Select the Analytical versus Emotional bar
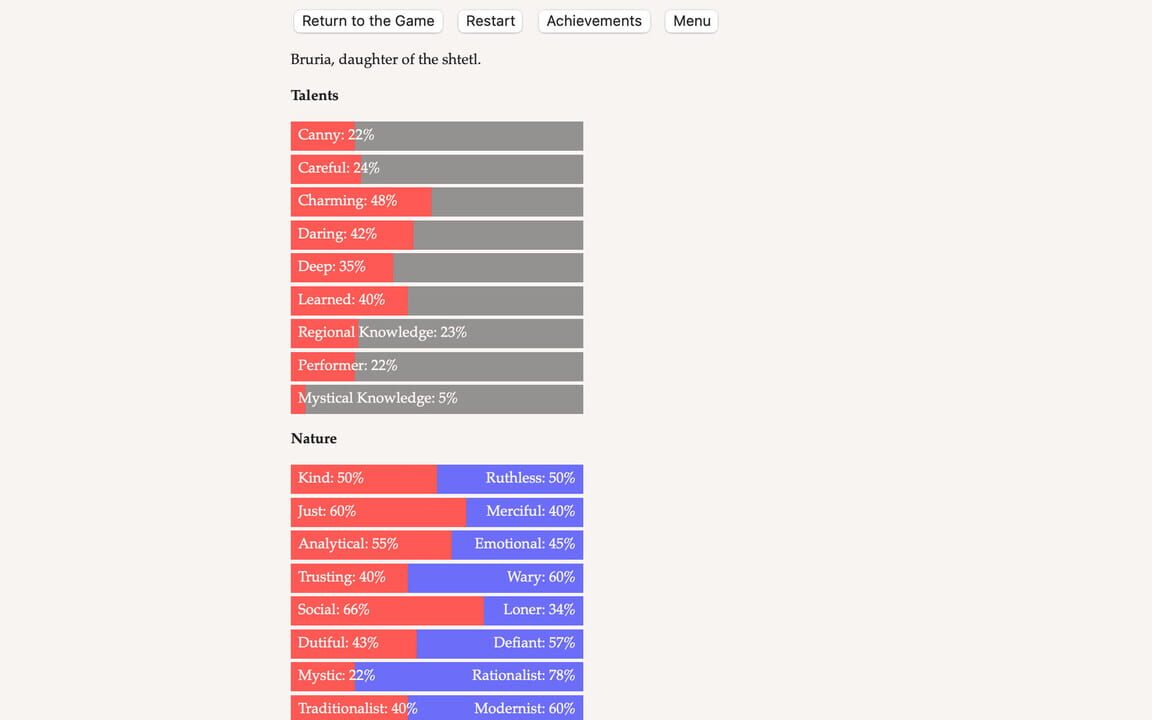 (x=437, y=544)
